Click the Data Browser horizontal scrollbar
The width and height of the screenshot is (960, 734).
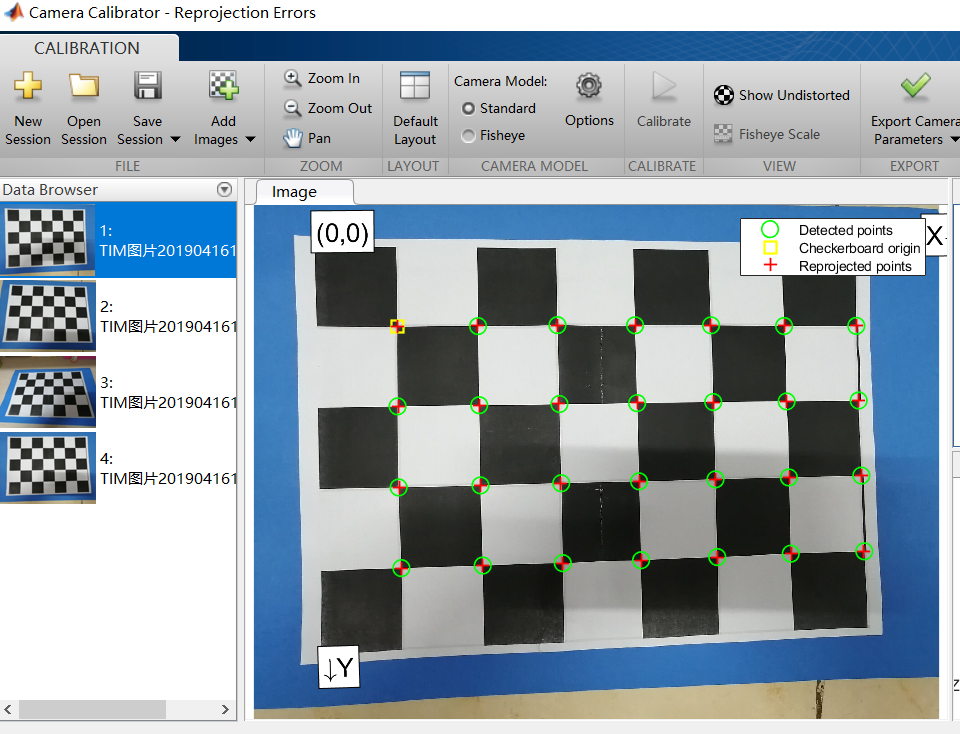(x=92, y=709)
